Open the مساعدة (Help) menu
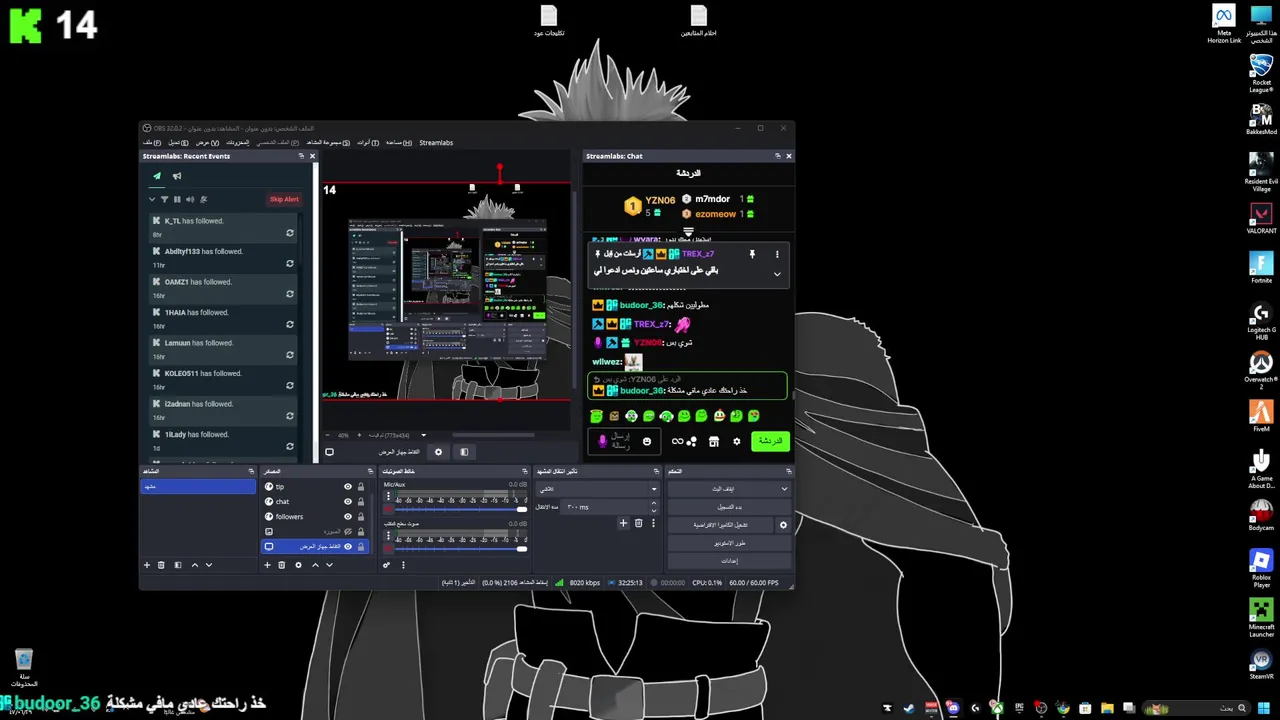The height and width of the screenshot is (720, 1280). pyautogui.click(x=399, y=143)
